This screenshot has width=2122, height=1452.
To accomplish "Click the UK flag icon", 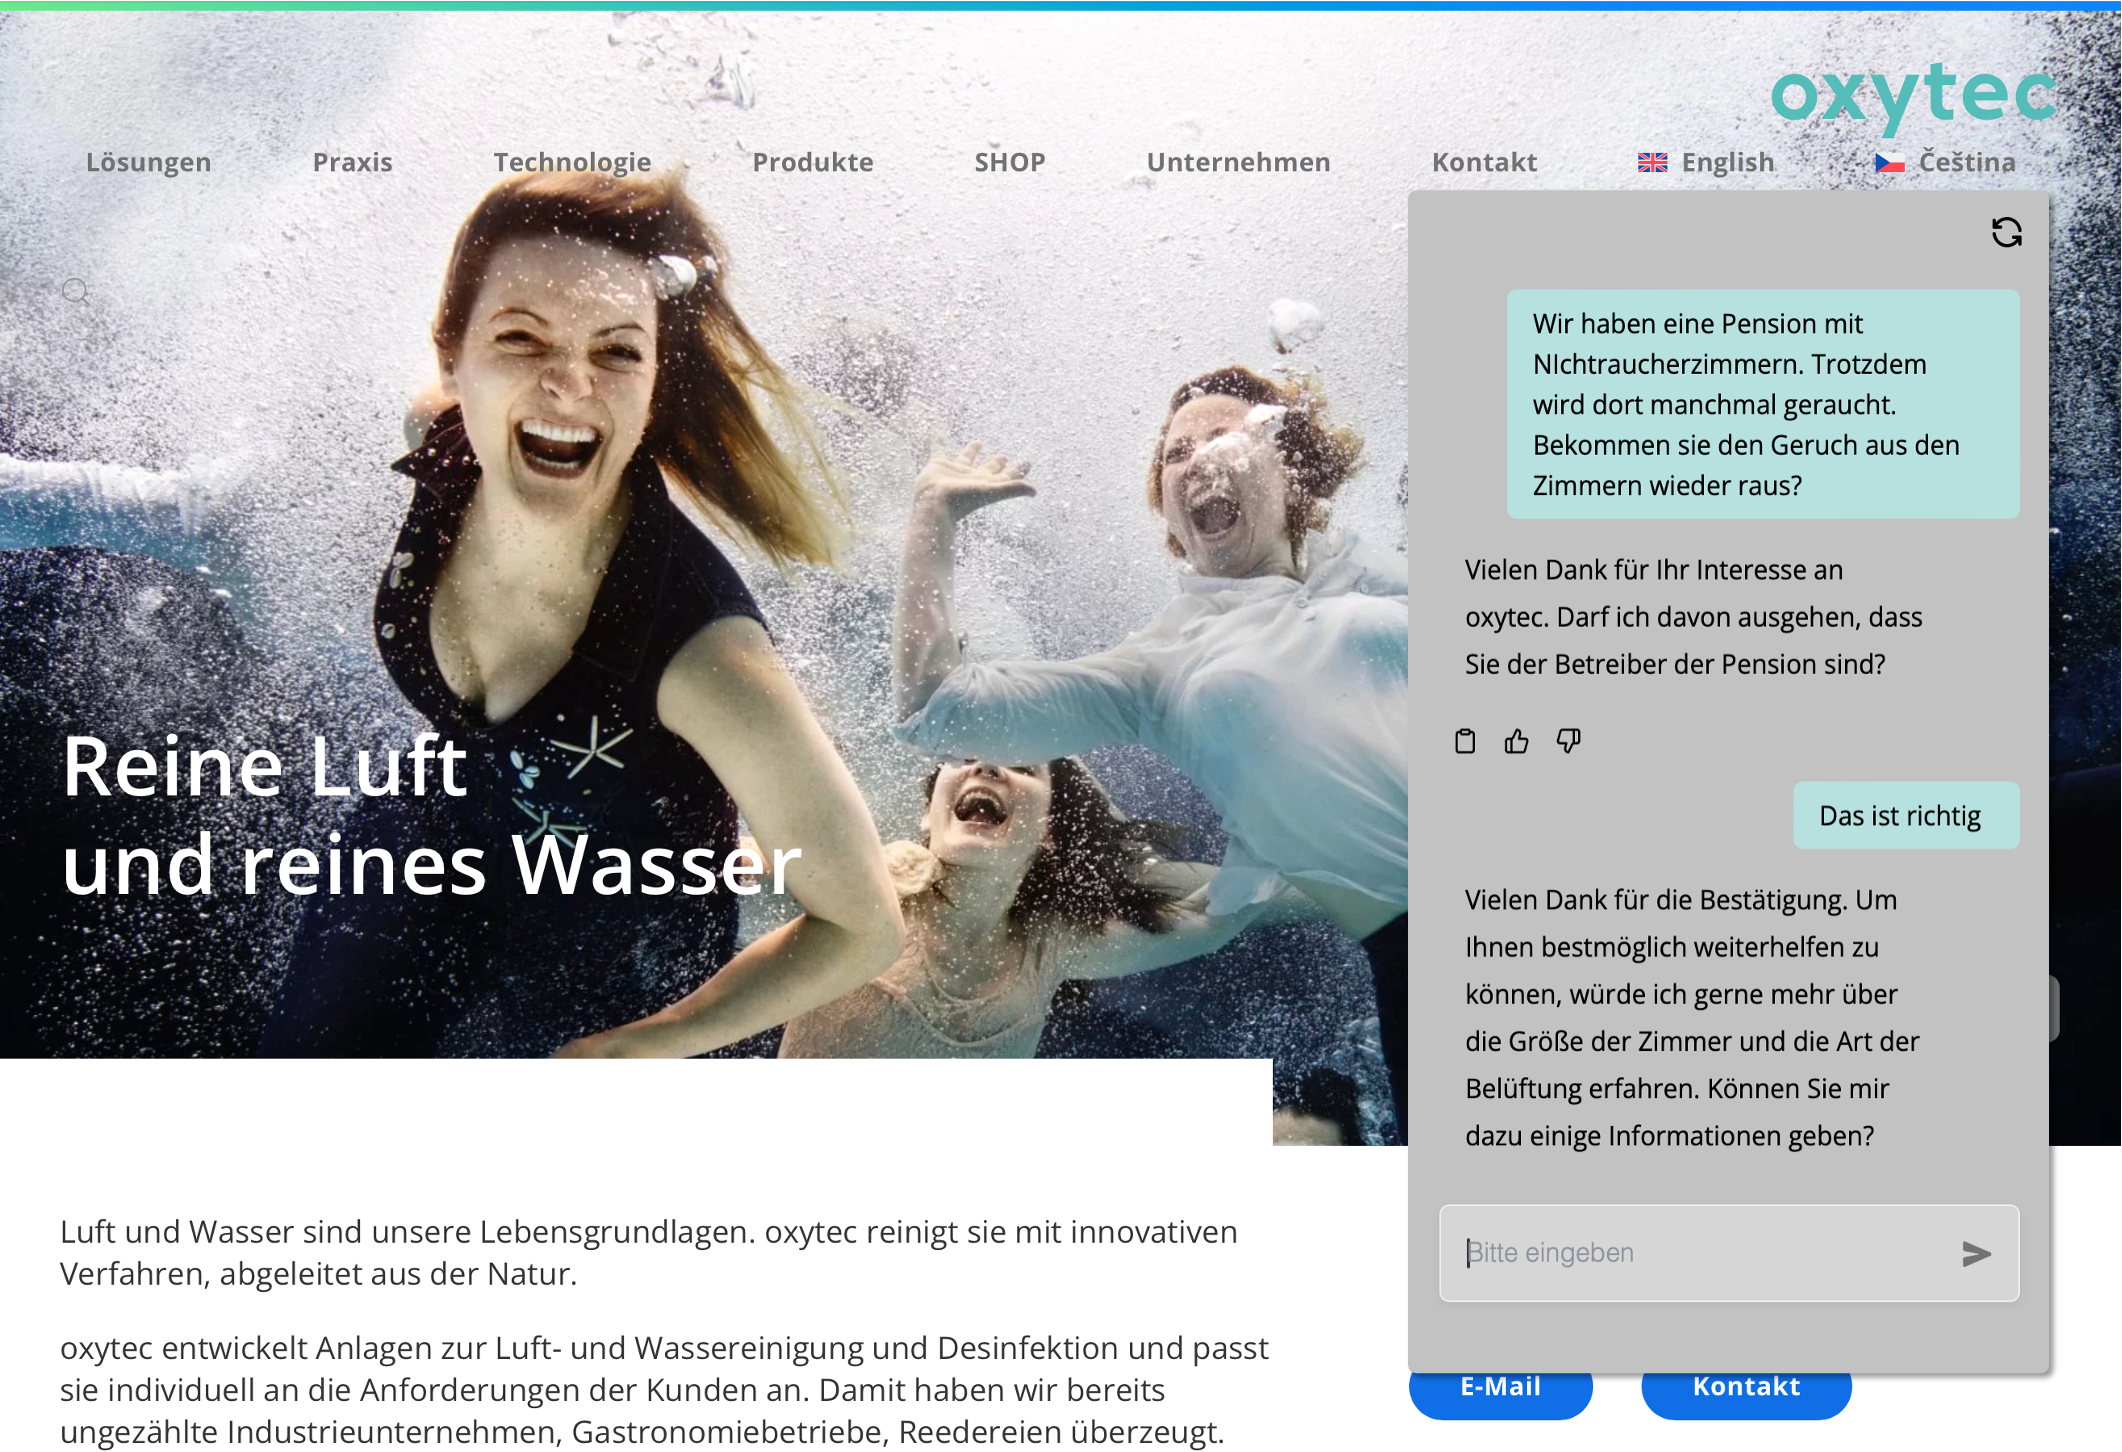I will click(1652, 162).
